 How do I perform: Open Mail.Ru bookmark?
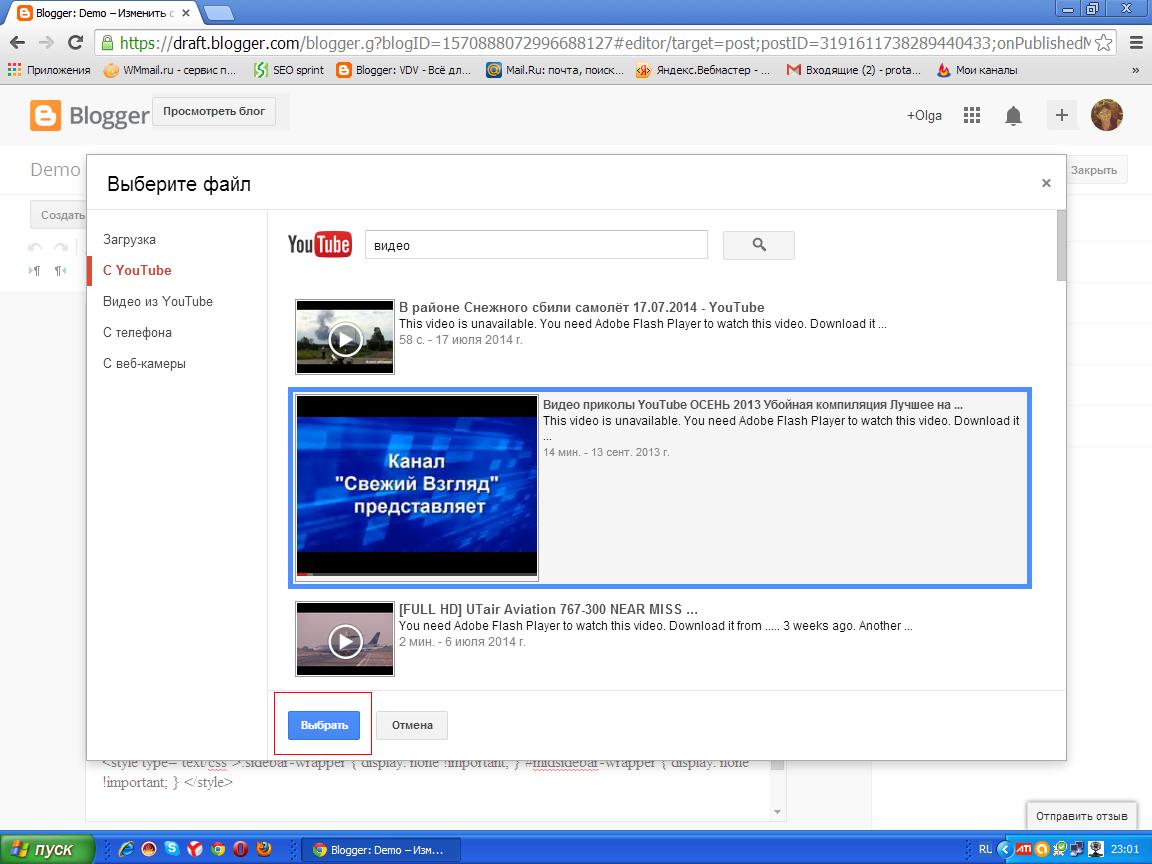(555, 71)
